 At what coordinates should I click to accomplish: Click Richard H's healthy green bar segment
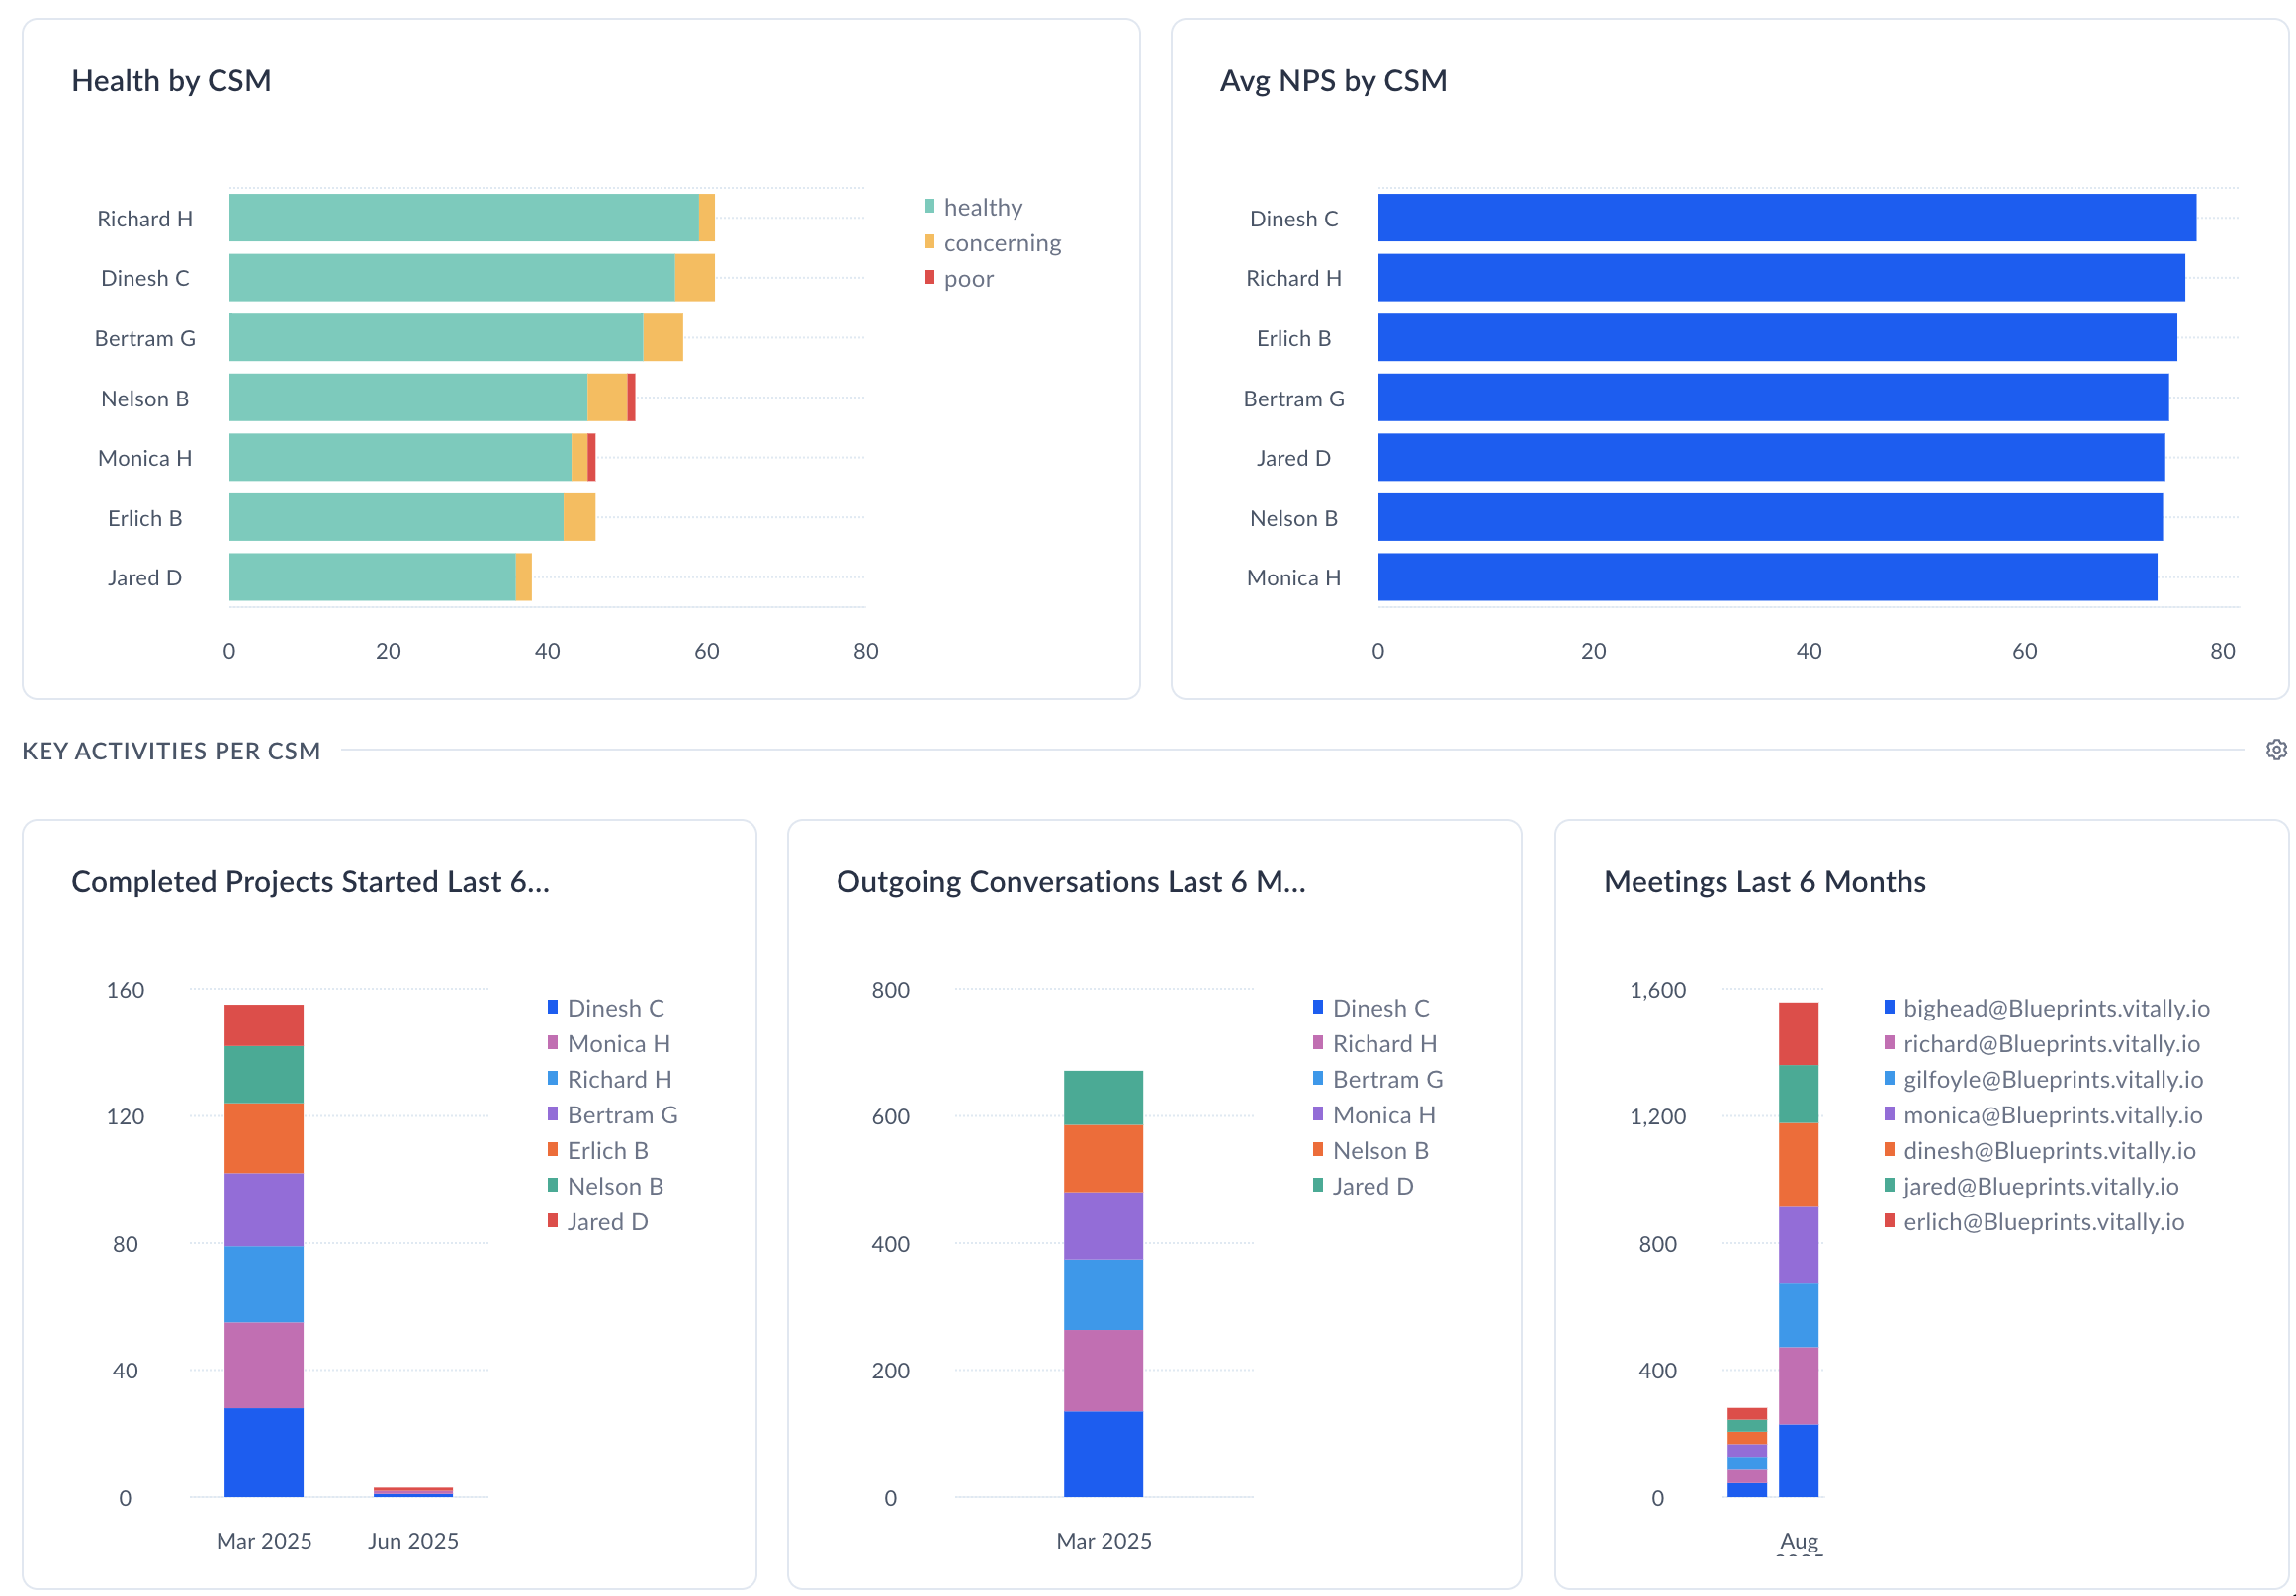[x=463, y=218]
